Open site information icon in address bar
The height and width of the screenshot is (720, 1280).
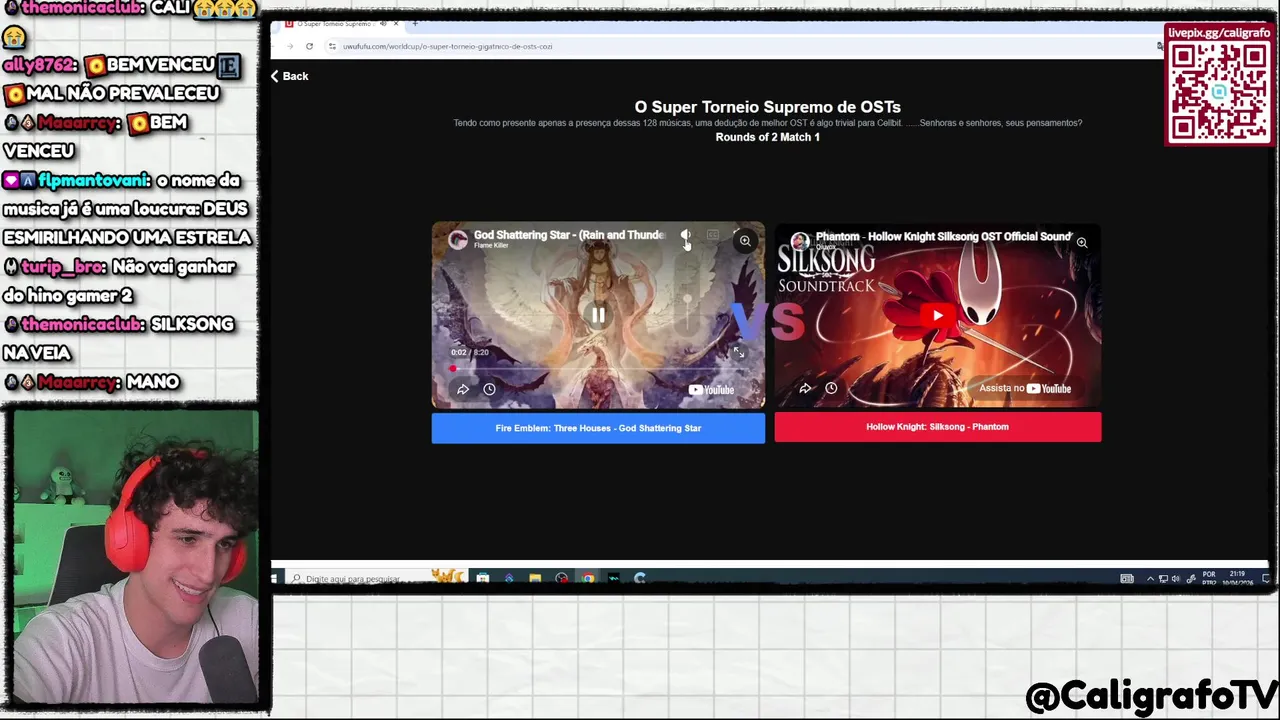point(332,46)
